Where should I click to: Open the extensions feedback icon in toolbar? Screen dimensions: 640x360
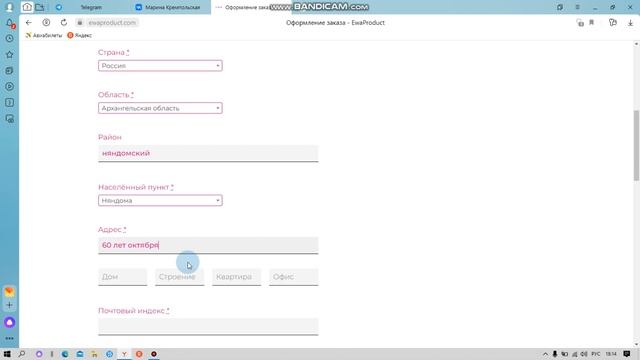[x=613, y=23]
